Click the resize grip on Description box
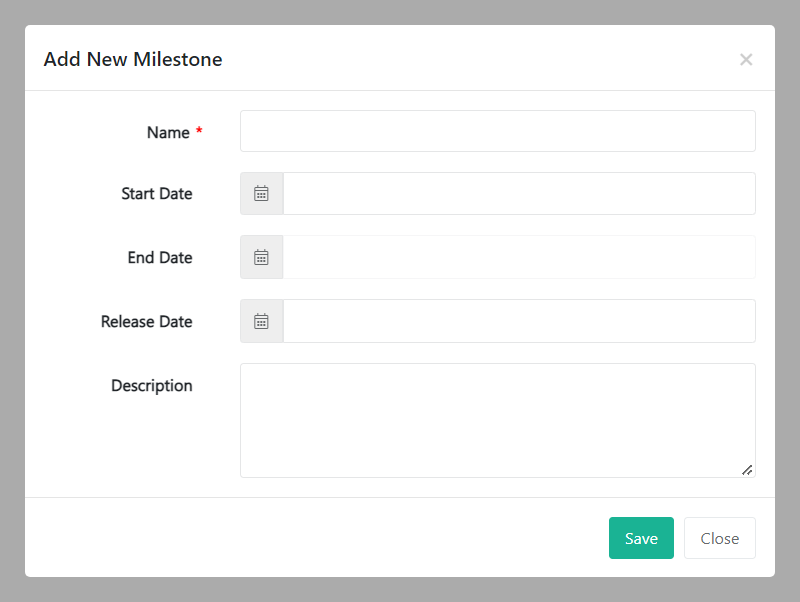Viewport: 800px width, 602px height. 747,469
